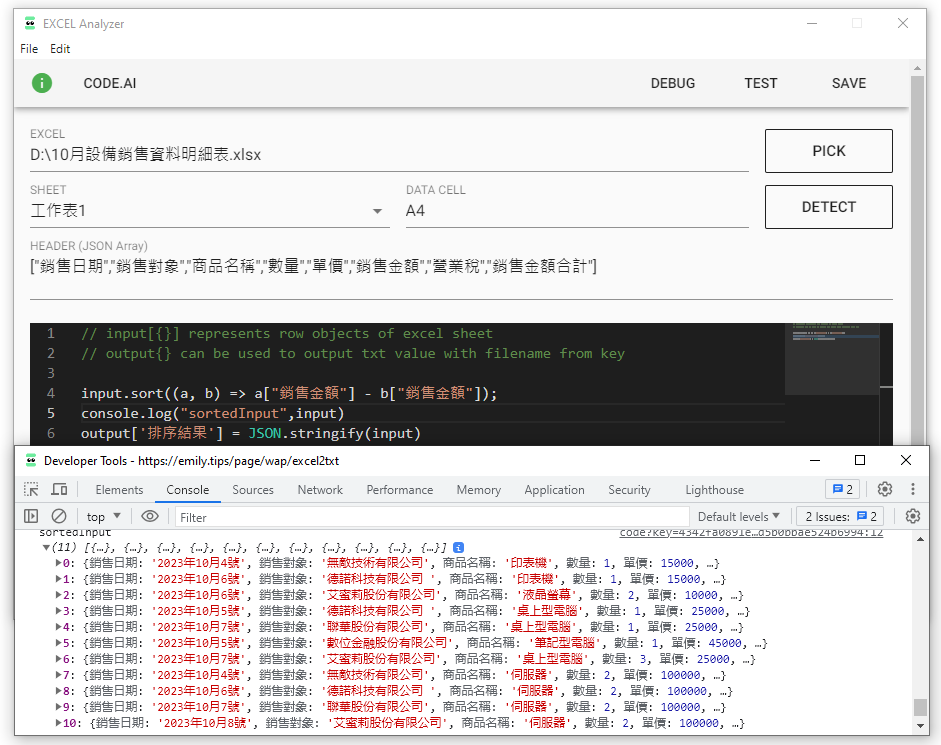Toggle the console sidebar icon

tap(31, 516)
